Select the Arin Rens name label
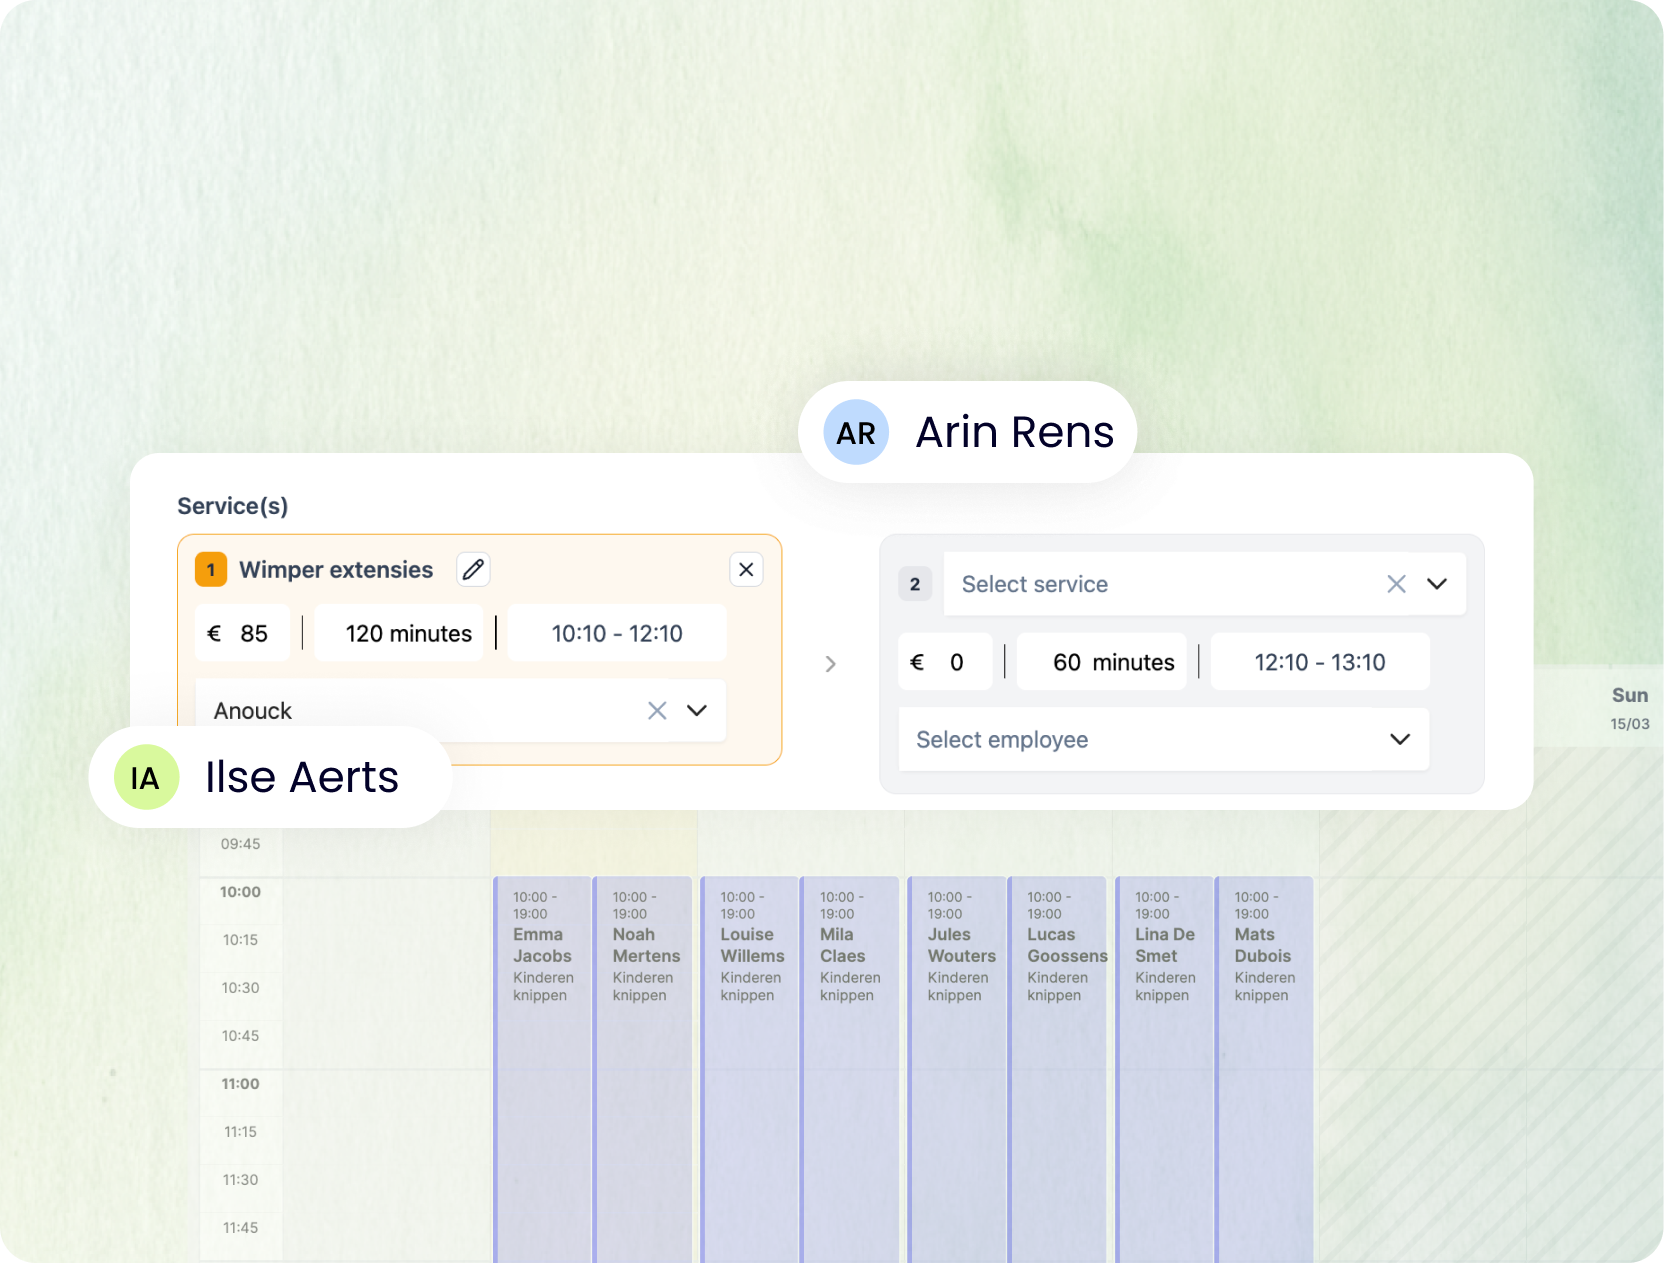Screen dimensions: 1664x1263 click(x=1014, y=433)
